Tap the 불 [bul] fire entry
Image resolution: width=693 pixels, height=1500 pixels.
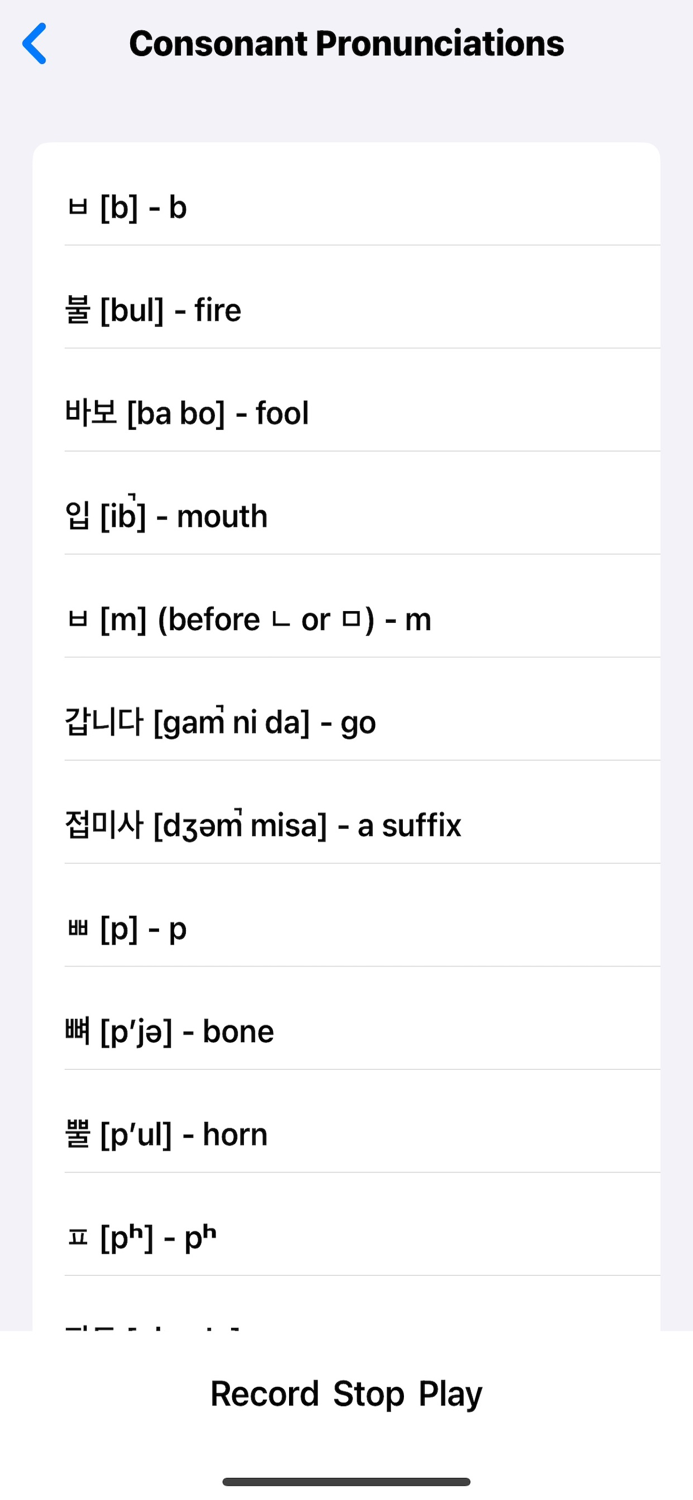coord(346,310)
